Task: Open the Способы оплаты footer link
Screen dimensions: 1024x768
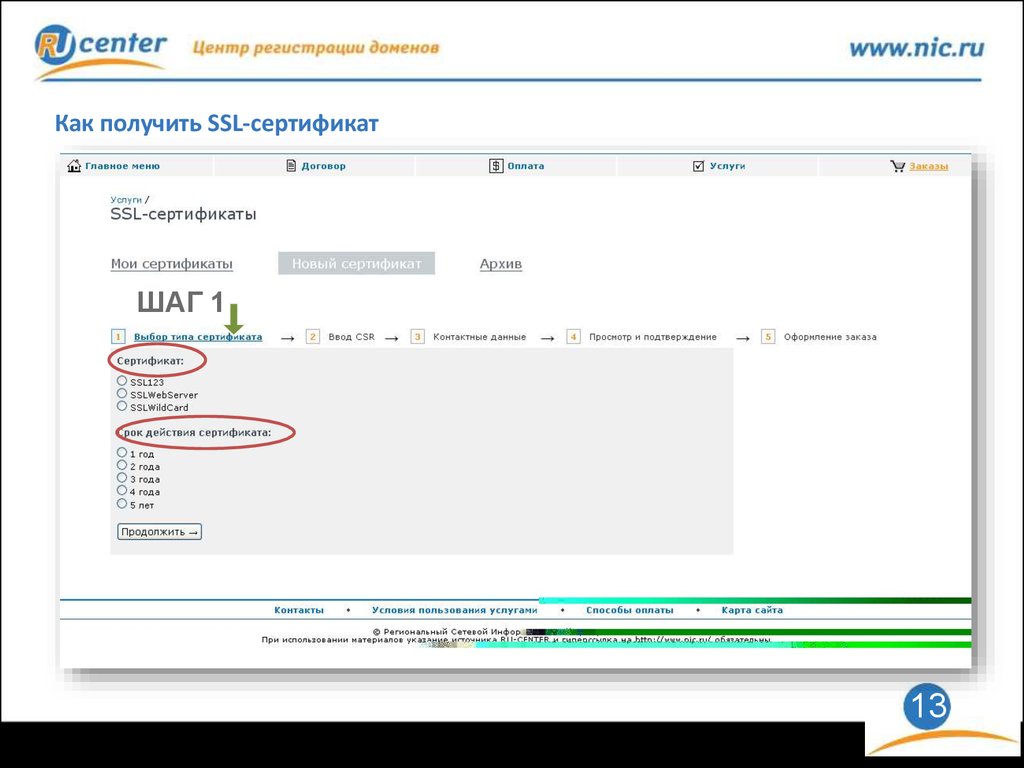Action: click(x=630, y=610)
